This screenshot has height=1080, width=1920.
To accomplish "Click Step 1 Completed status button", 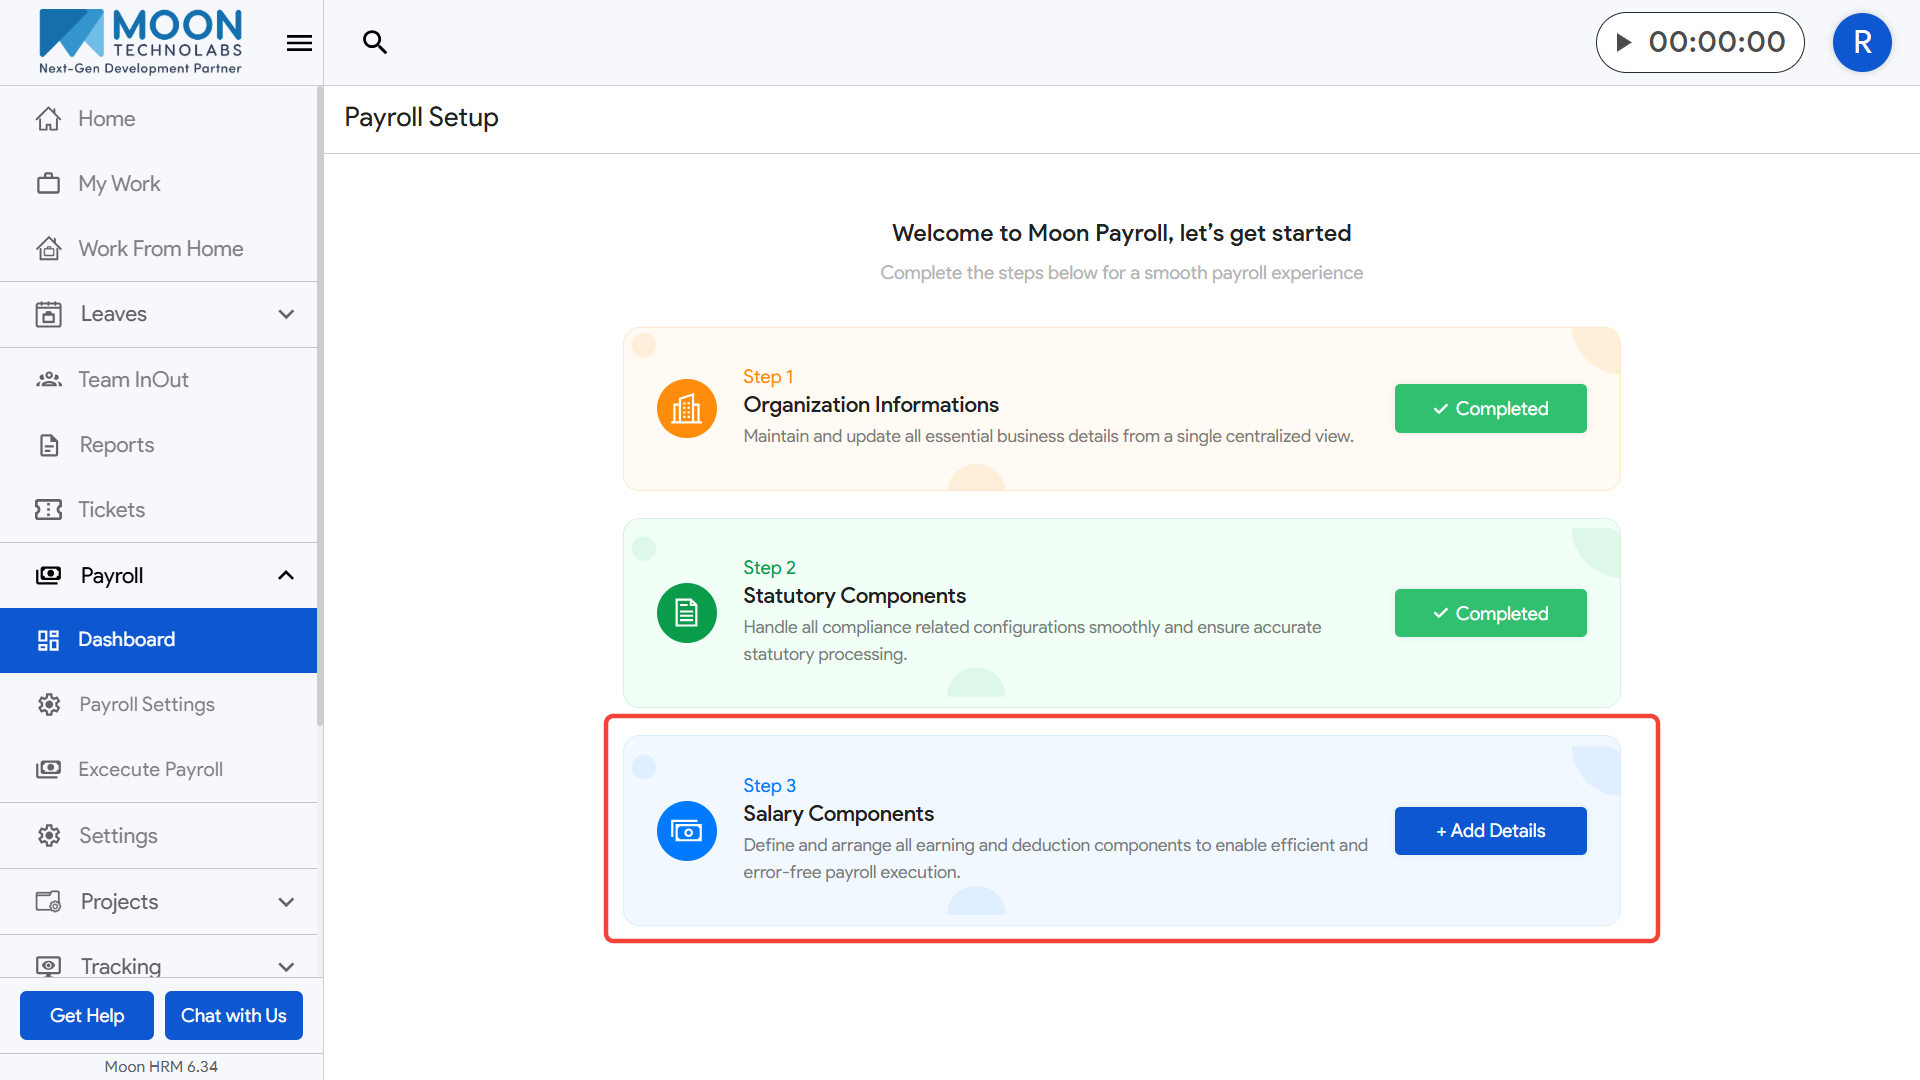I will tap(1490, 408).
